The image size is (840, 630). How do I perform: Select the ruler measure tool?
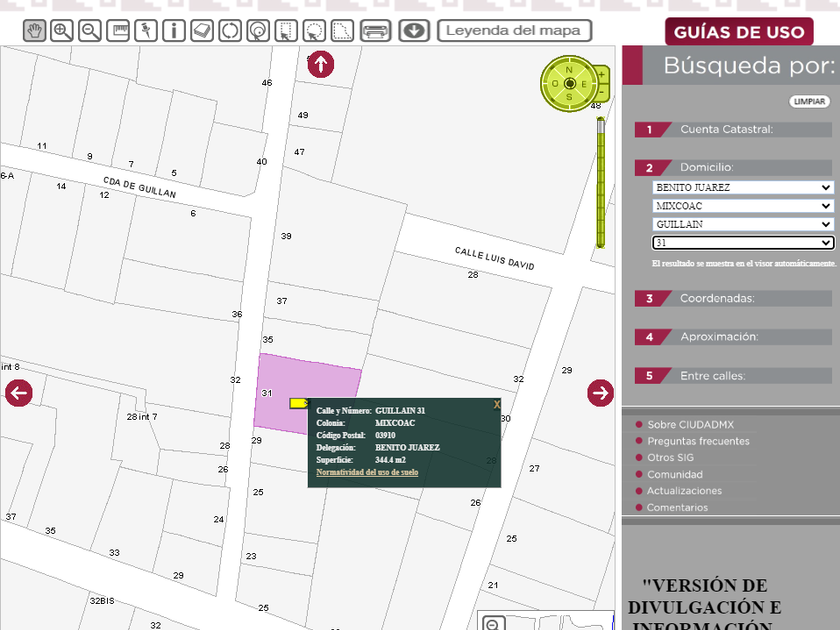[118, 31]
